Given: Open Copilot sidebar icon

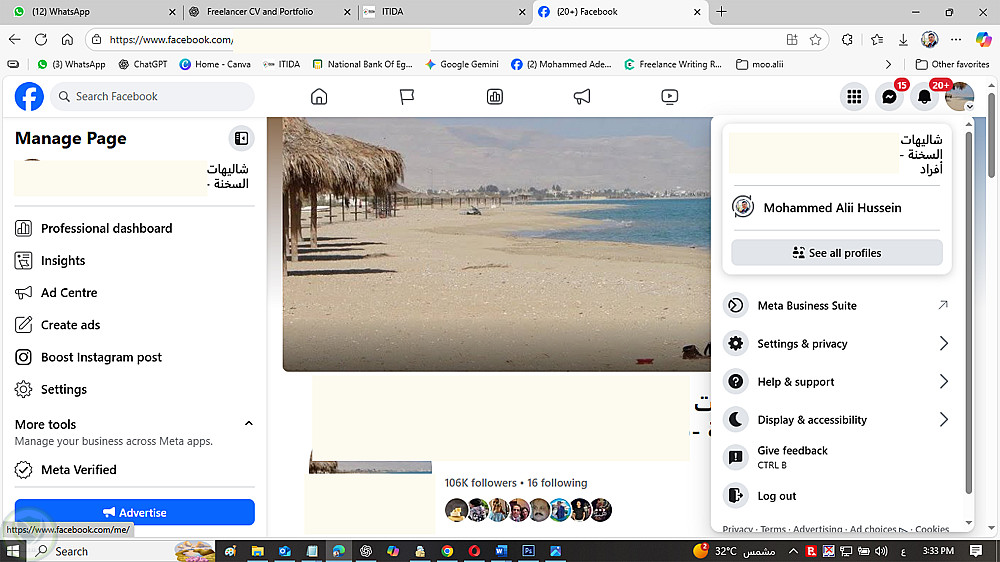Looking at the screenshot, I should click(983, 40).
